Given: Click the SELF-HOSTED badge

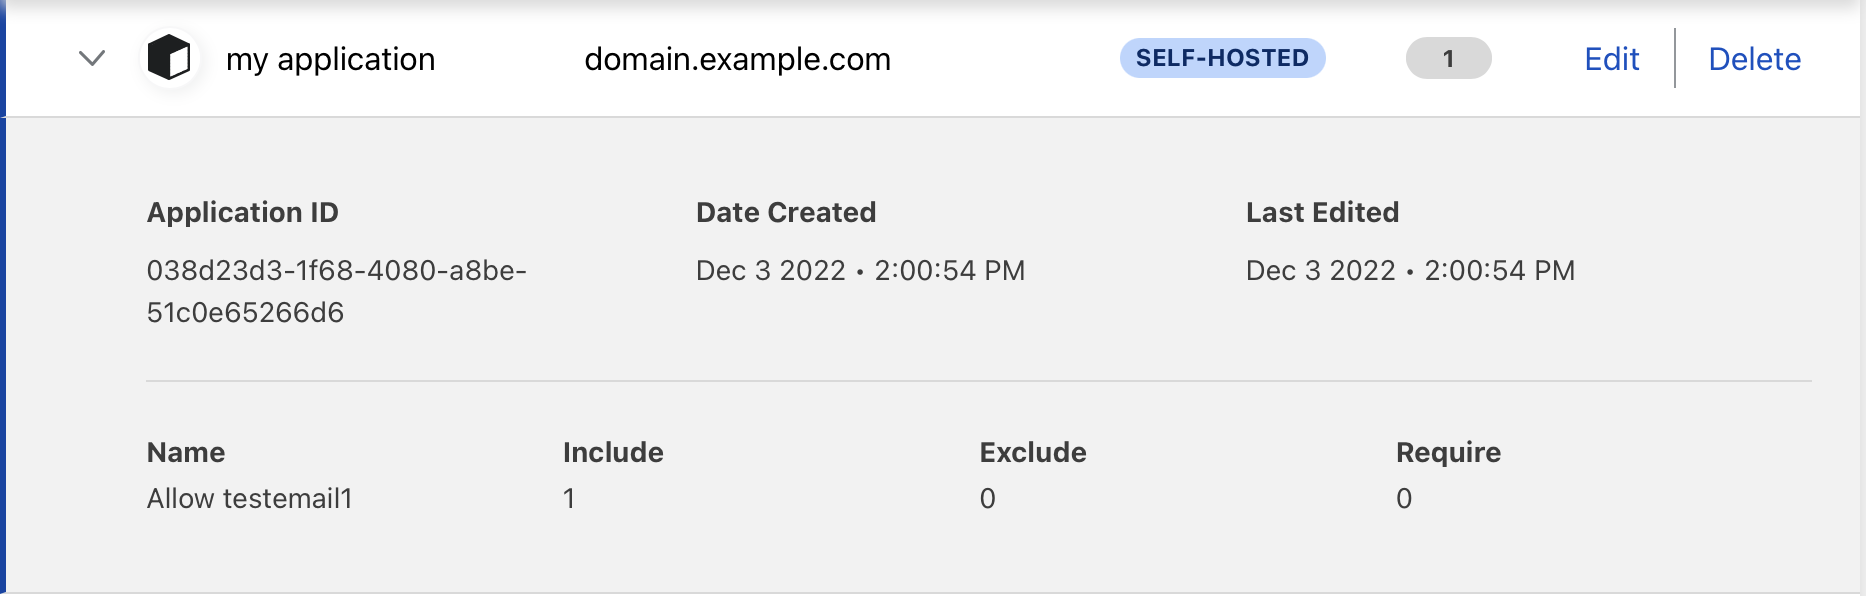Looking at the screenshot, I should [x=1222, y=58].
